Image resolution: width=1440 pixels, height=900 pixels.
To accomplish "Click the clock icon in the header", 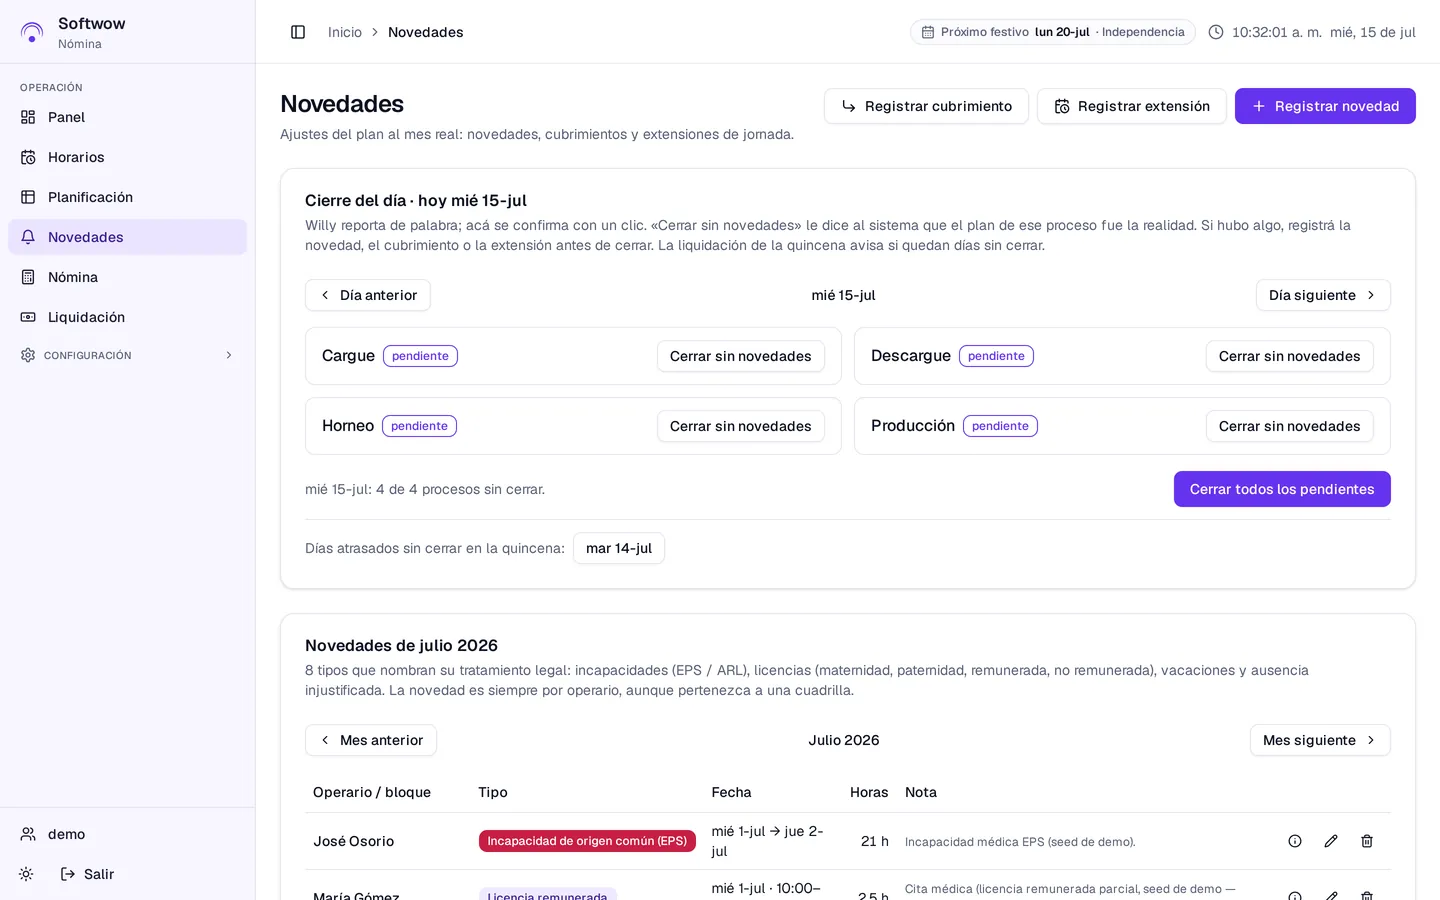I will (x=1216, y=32).
